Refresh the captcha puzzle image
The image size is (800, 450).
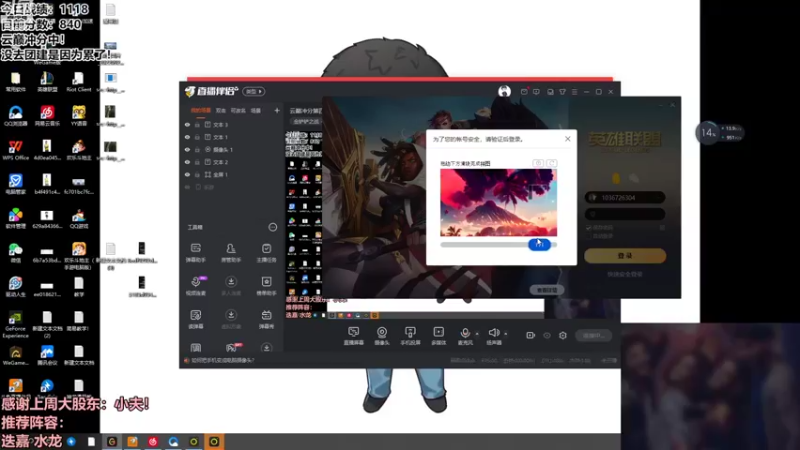click(552, 163)
